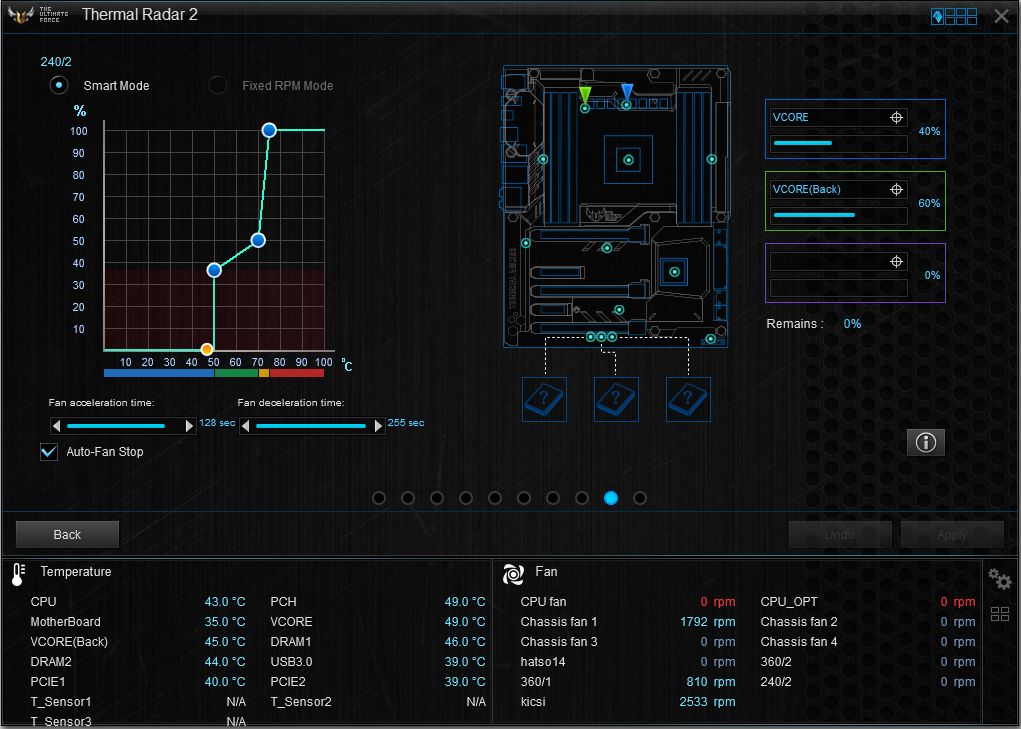Select the green VCORE(Back) marker on motherboard
This screenshot has width=1021, height=729.
click(585, 94)
